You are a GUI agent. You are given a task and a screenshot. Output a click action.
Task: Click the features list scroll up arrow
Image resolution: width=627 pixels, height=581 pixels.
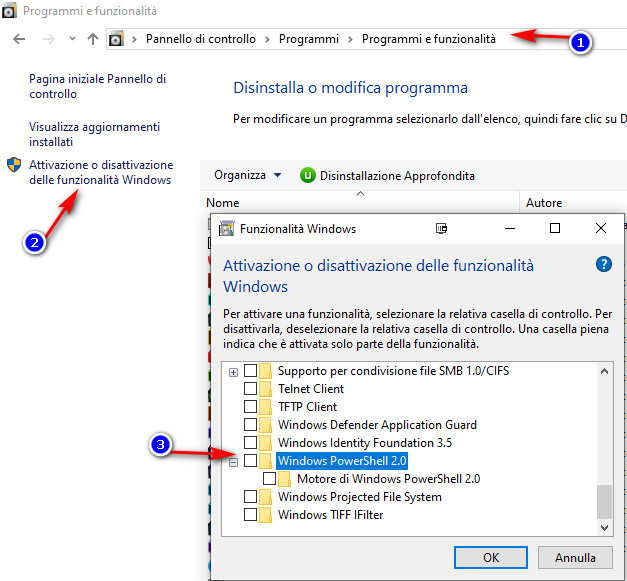click(604, 371)
